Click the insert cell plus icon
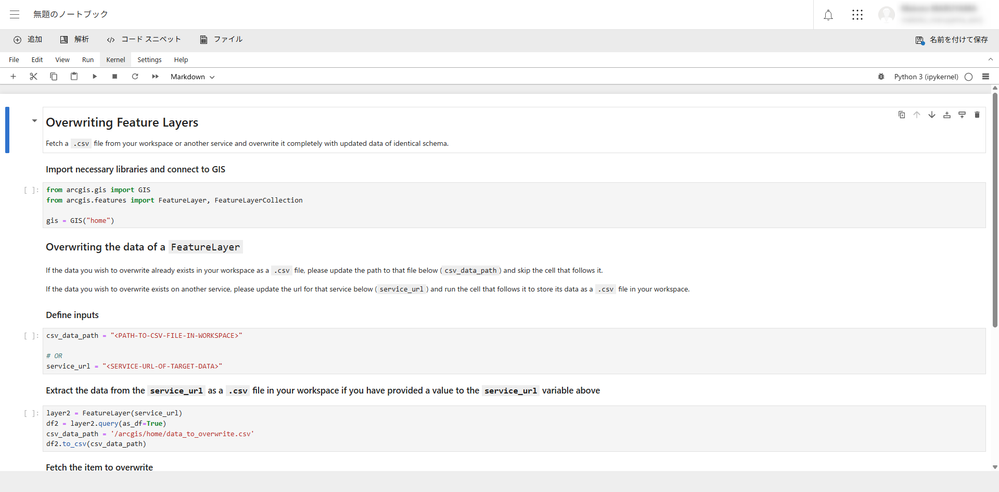The image size is (999, 492). (x=13, y=76)
